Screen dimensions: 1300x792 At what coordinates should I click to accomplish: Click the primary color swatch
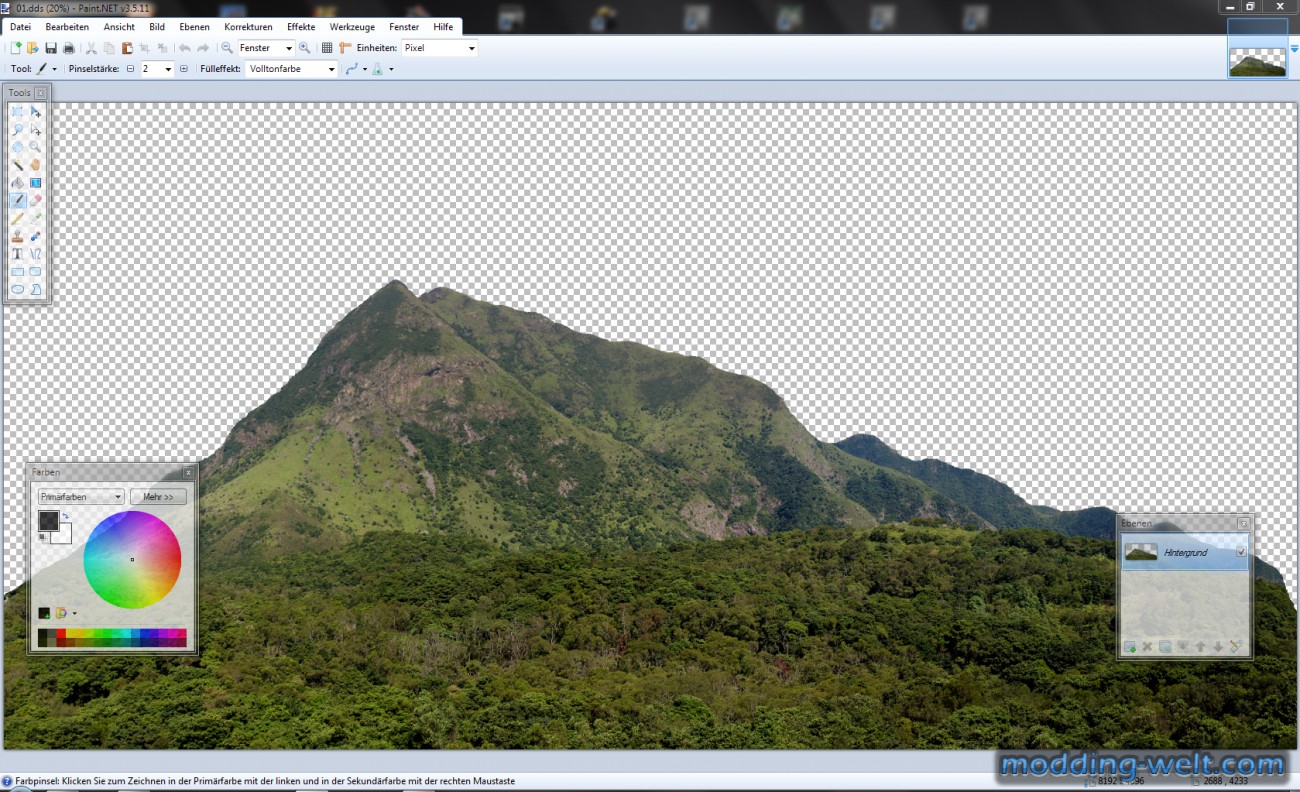[x=48, y=520]
